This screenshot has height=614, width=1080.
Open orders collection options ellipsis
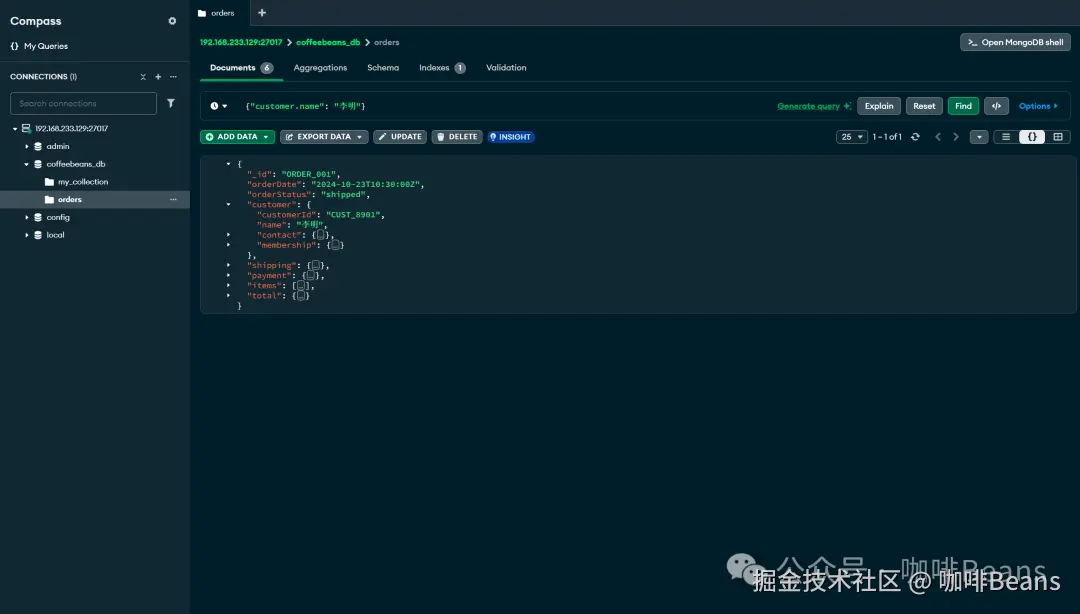pyautogui.click(x=174, y=199)
